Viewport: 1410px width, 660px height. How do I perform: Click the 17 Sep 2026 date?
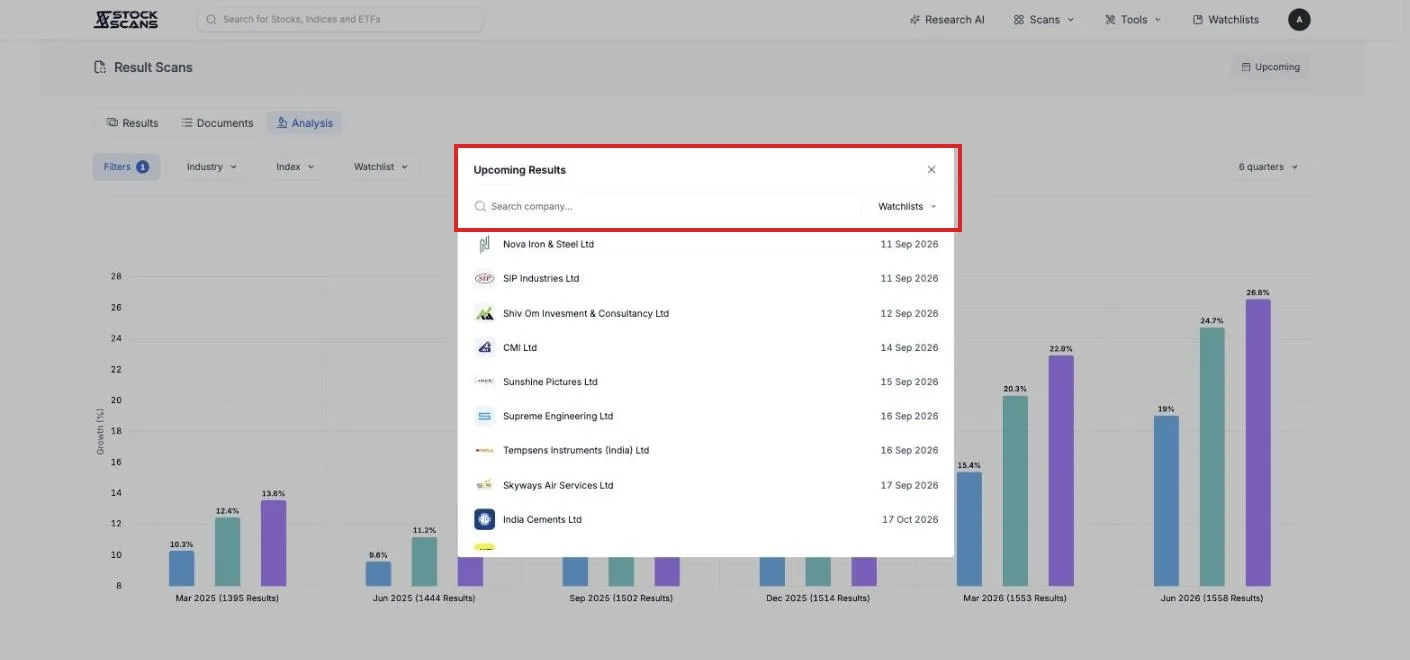[x=909, y=485]
